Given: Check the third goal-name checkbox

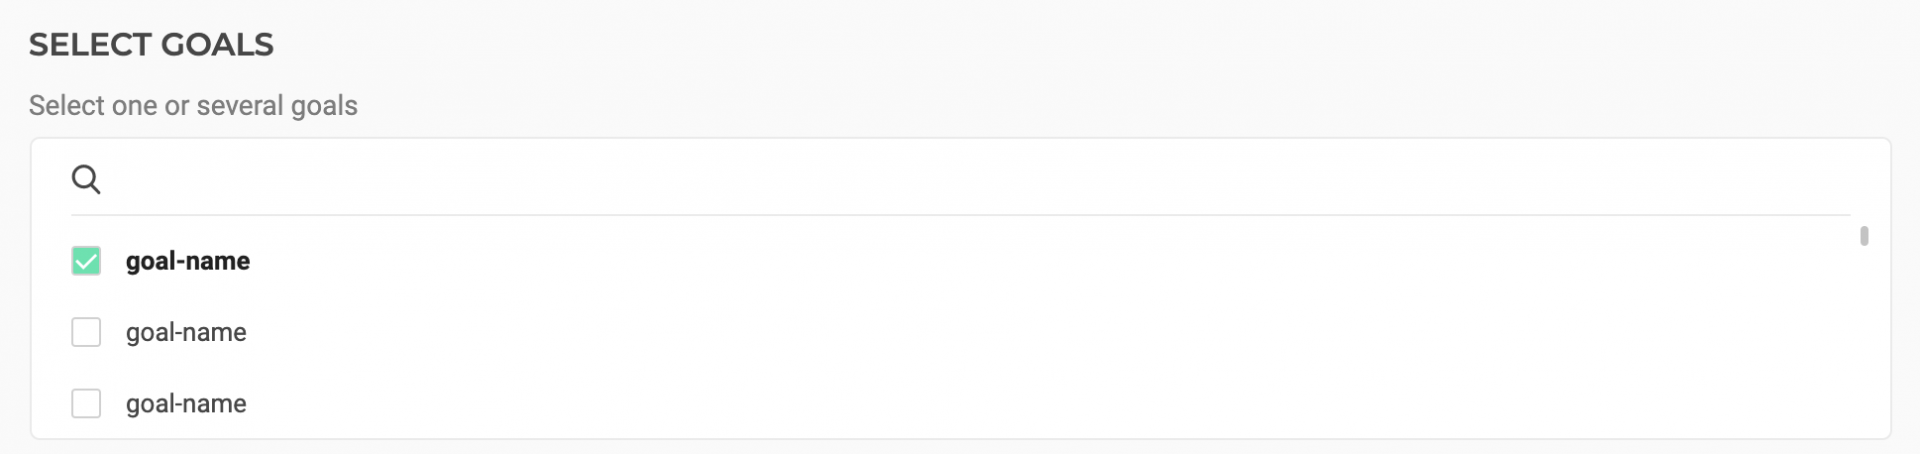Looking at the screenshot, I should 86,404.
